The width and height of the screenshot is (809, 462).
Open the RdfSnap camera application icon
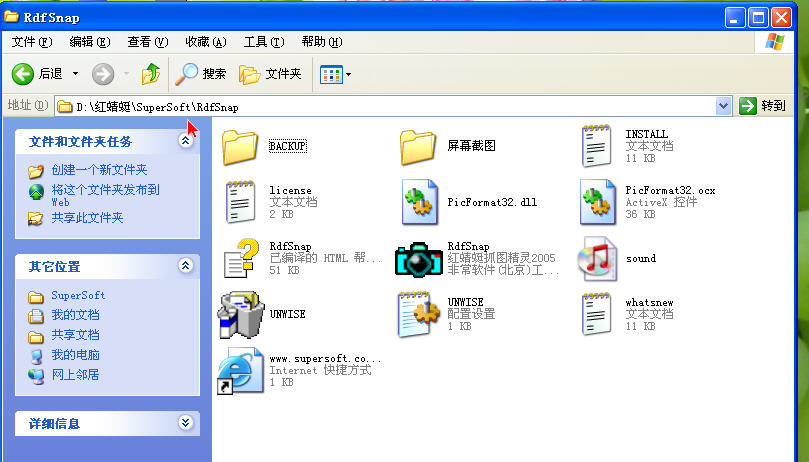[418, 258]
